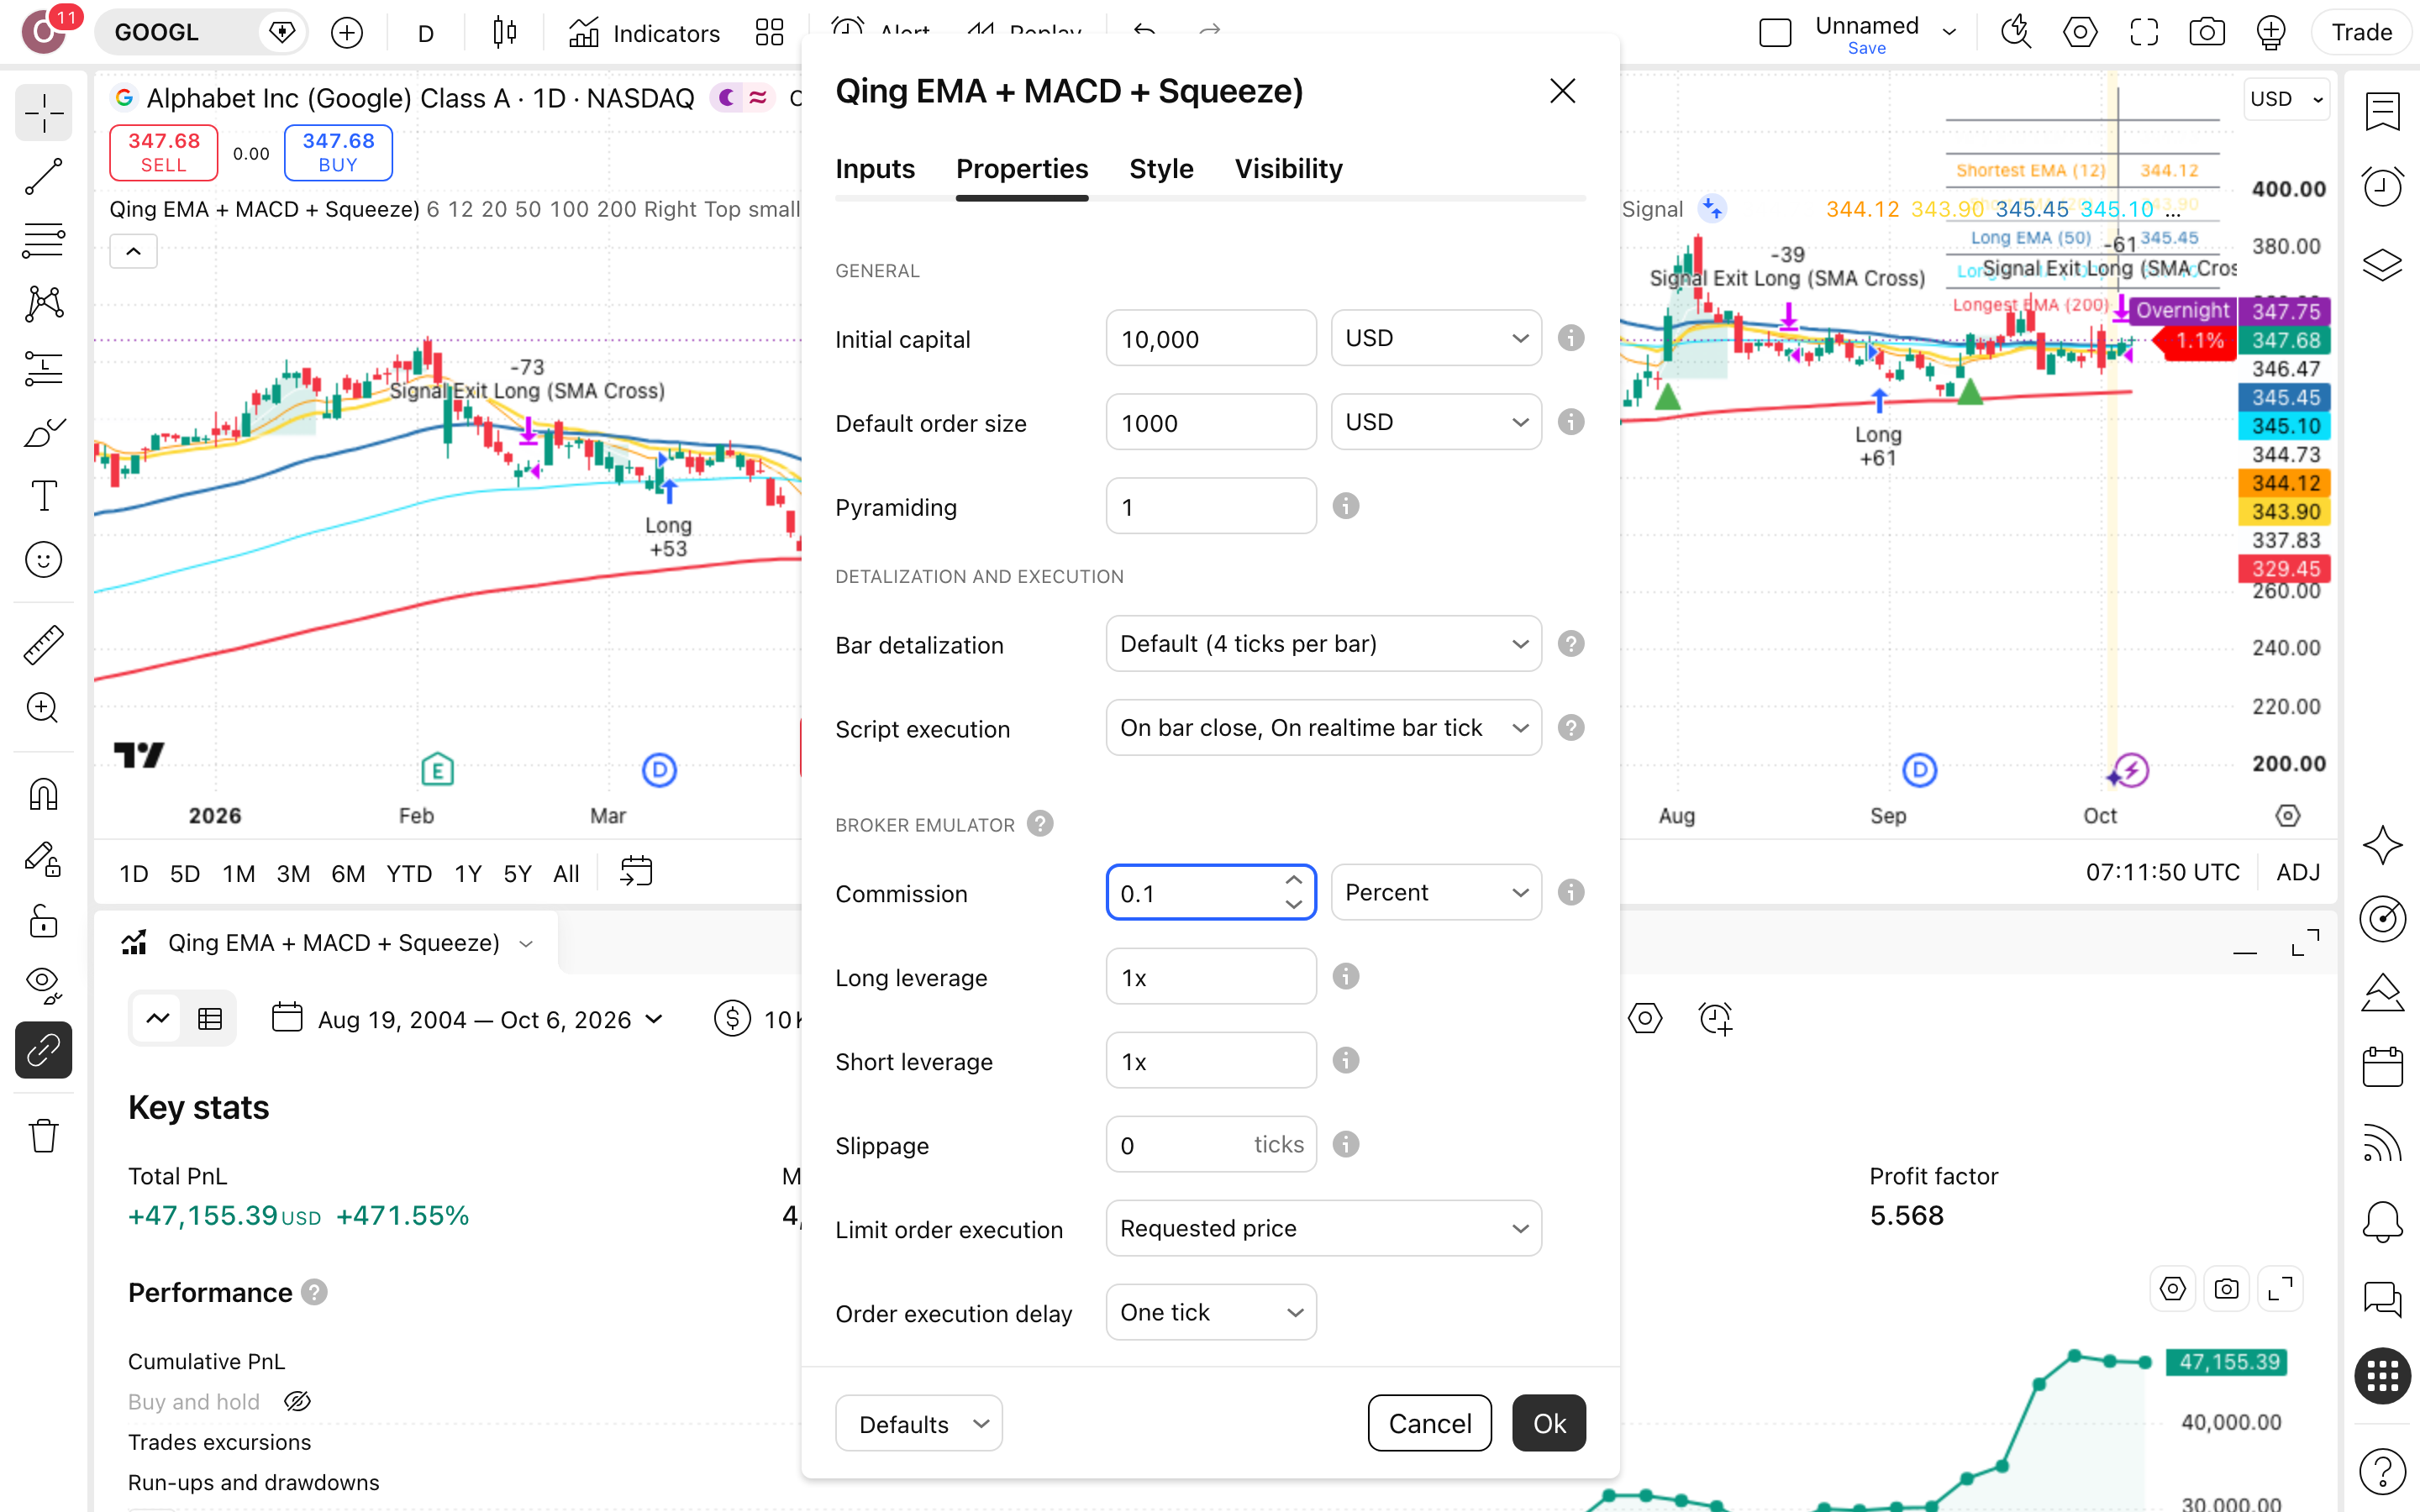
Task: Click Commission stepper up arrow
Action: click(1293, 880)
